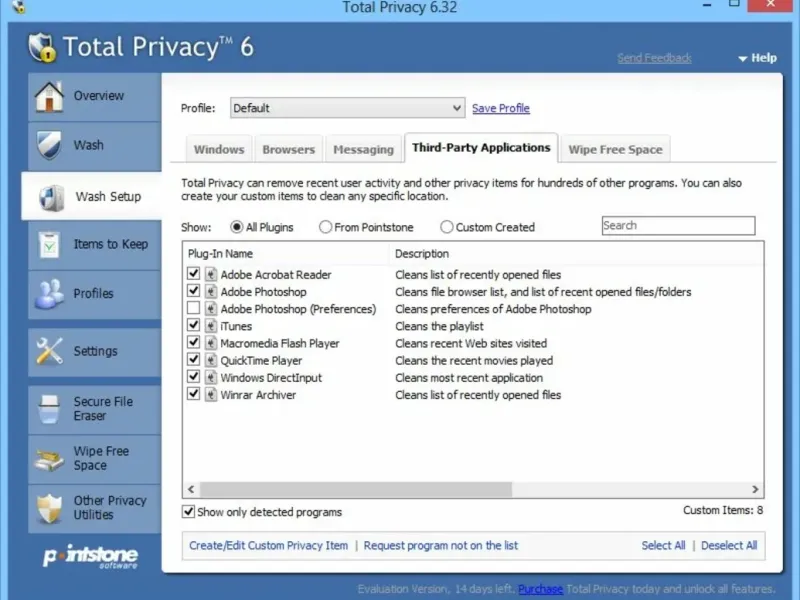Screen dimensions: 800x600
Task: Click the Send Feedback link
Action: click(x=654, y=58)
